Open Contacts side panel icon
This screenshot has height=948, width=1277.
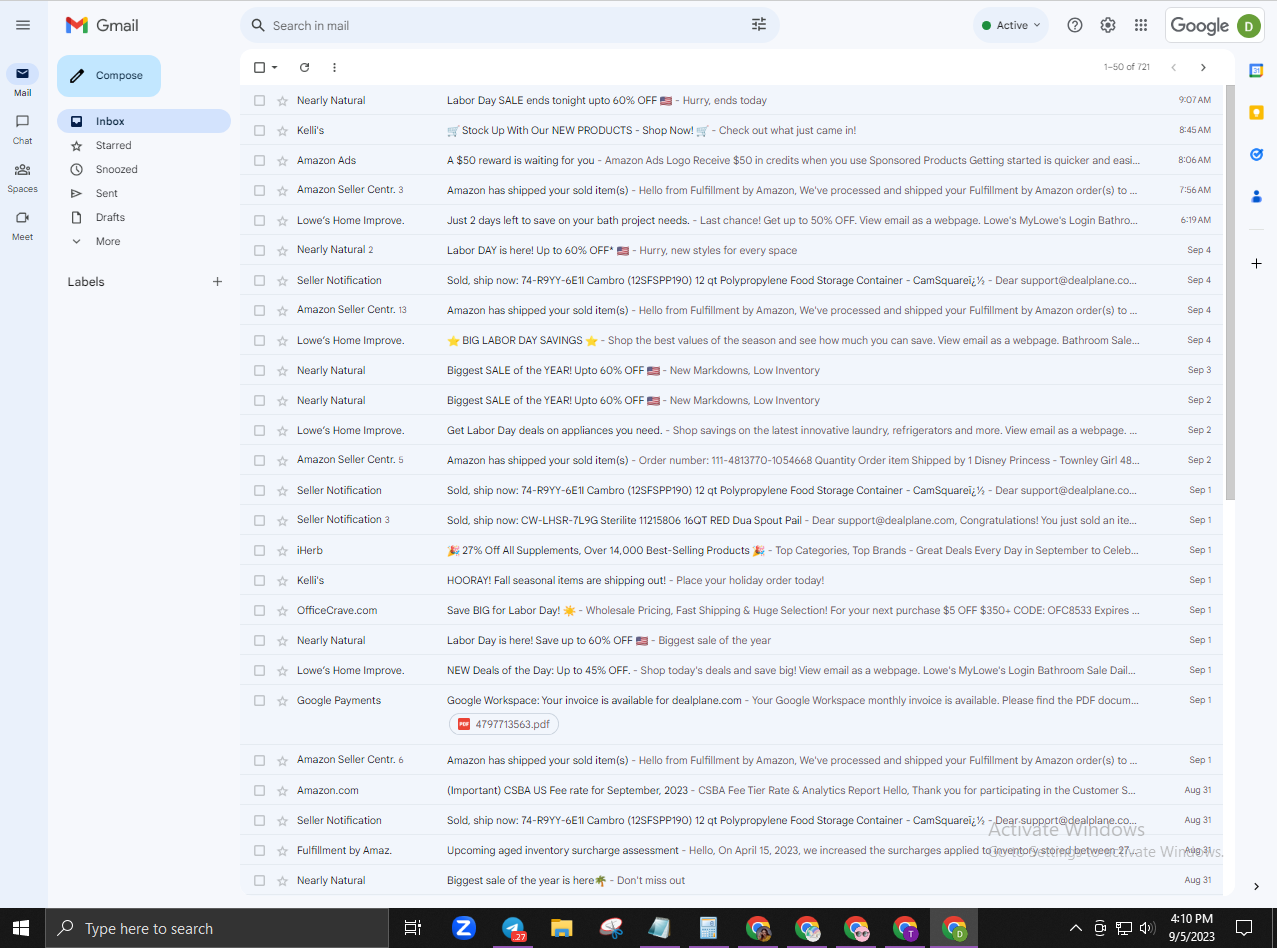pos(1256,196)
